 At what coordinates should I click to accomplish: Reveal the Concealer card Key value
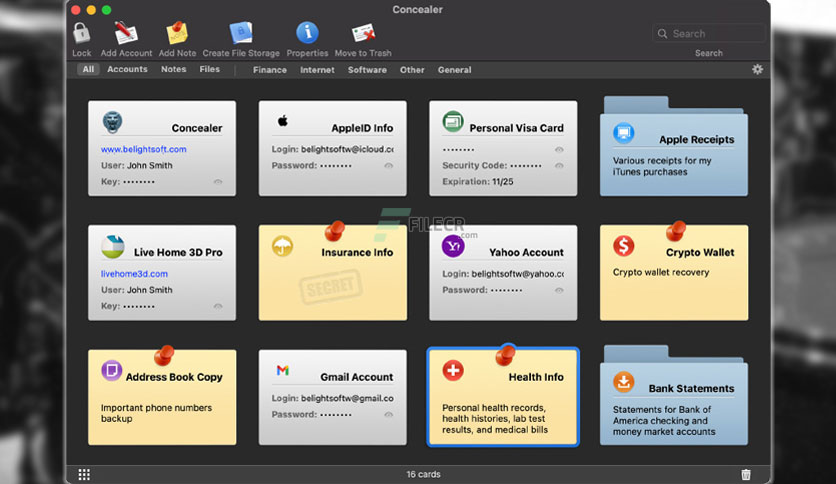[x=218, y=182]
